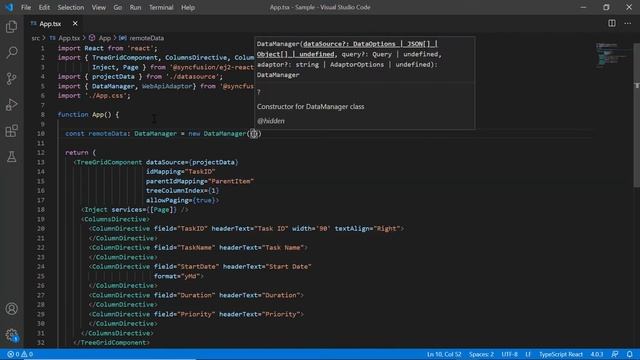The width and height of the screenshot is (640, 360).
Task: Click the remoteData breadcrumb
Action: point(146,38)
